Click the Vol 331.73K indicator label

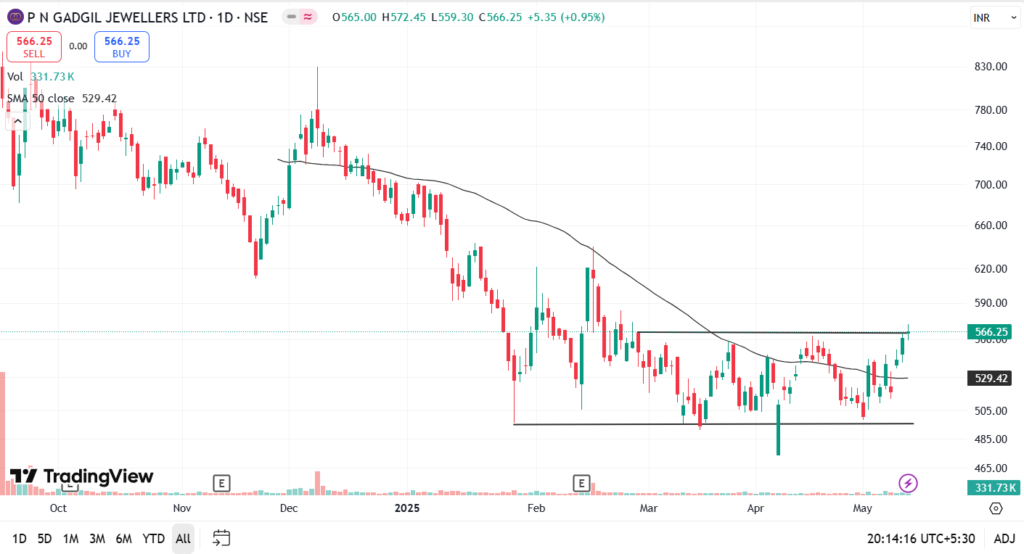[40, 76]
